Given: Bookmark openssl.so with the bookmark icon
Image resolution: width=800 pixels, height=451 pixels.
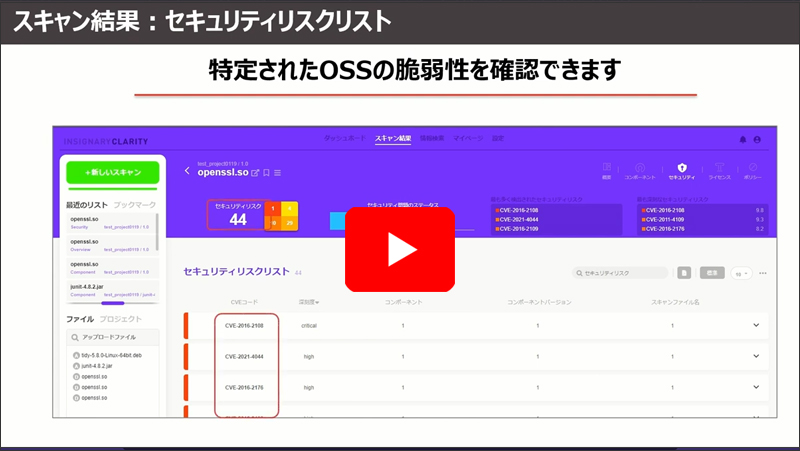Looking at the screenshot, I should coord(266,173).
